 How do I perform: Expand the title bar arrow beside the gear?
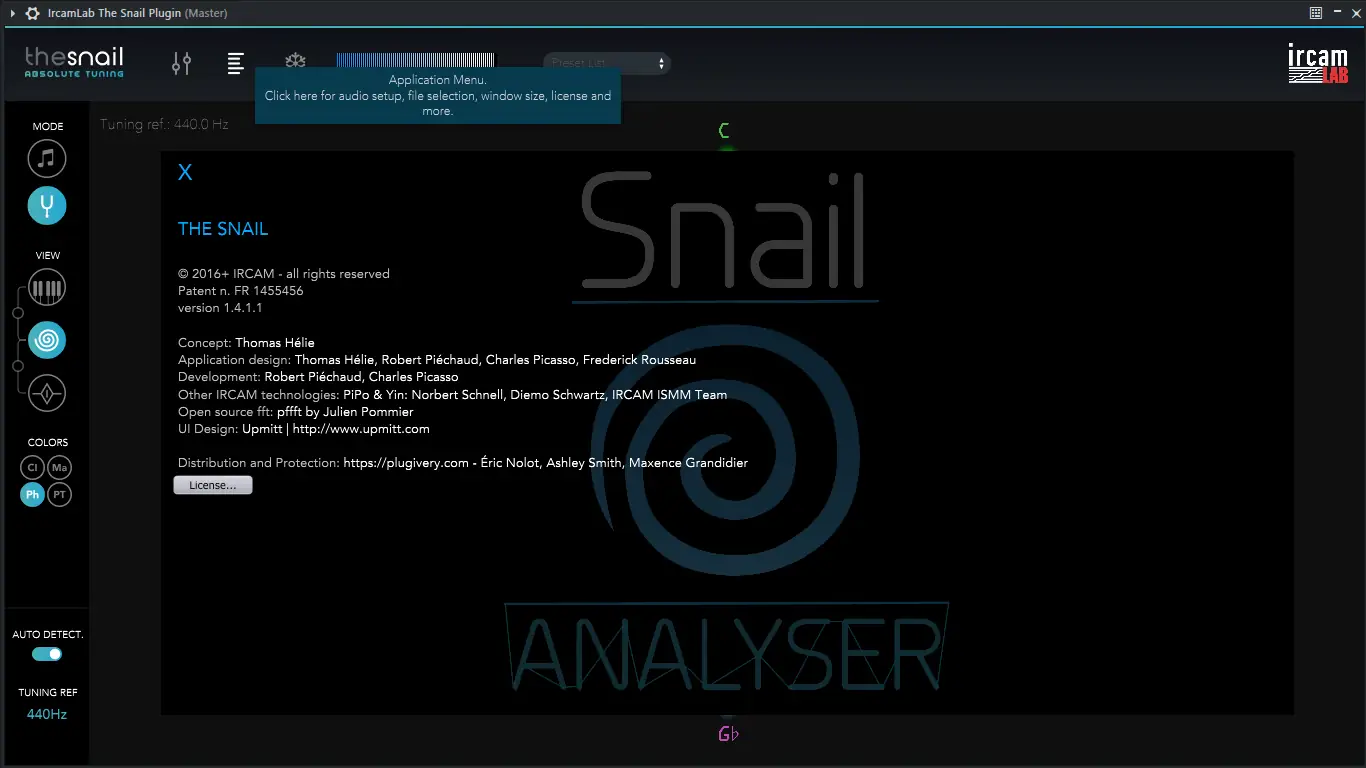click(11, 13)
